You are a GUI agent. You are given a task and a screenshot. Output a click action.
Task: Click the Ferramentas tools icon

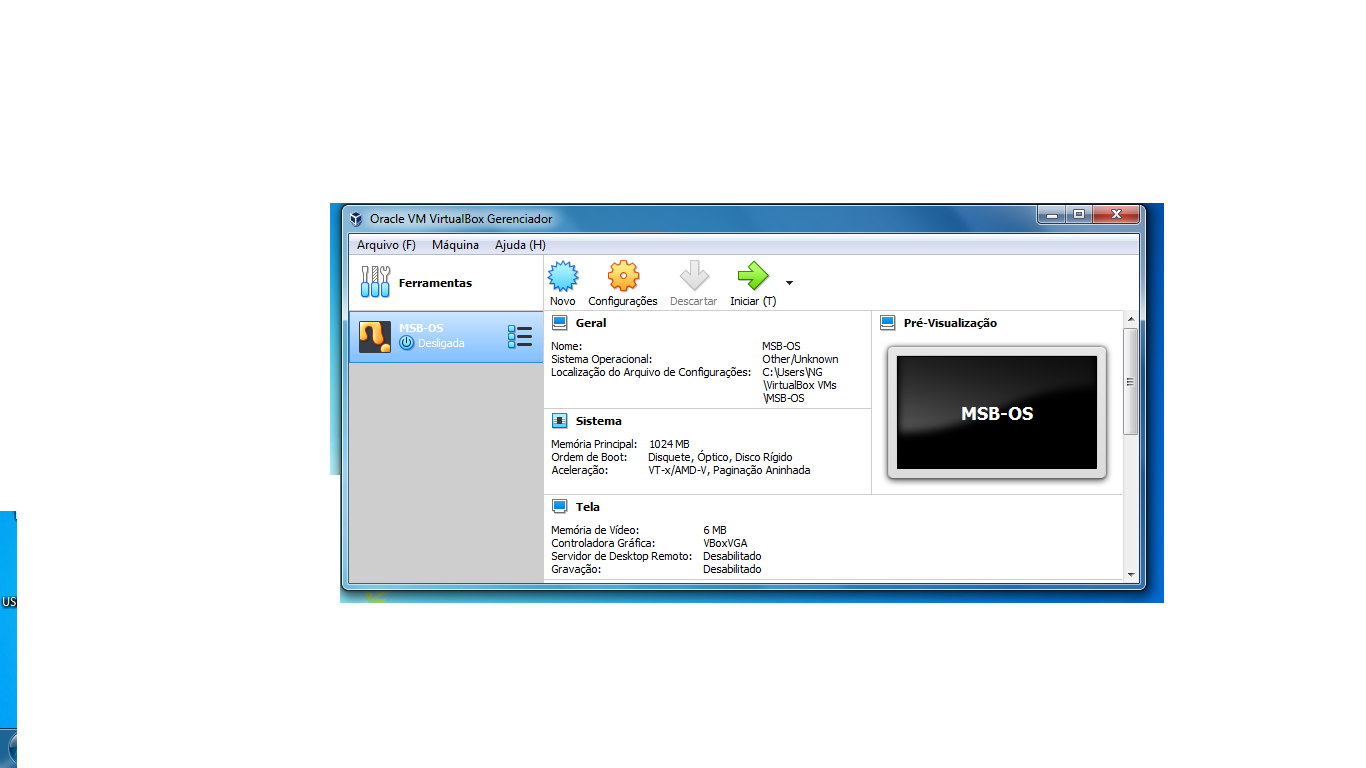(x=375, y=282)
